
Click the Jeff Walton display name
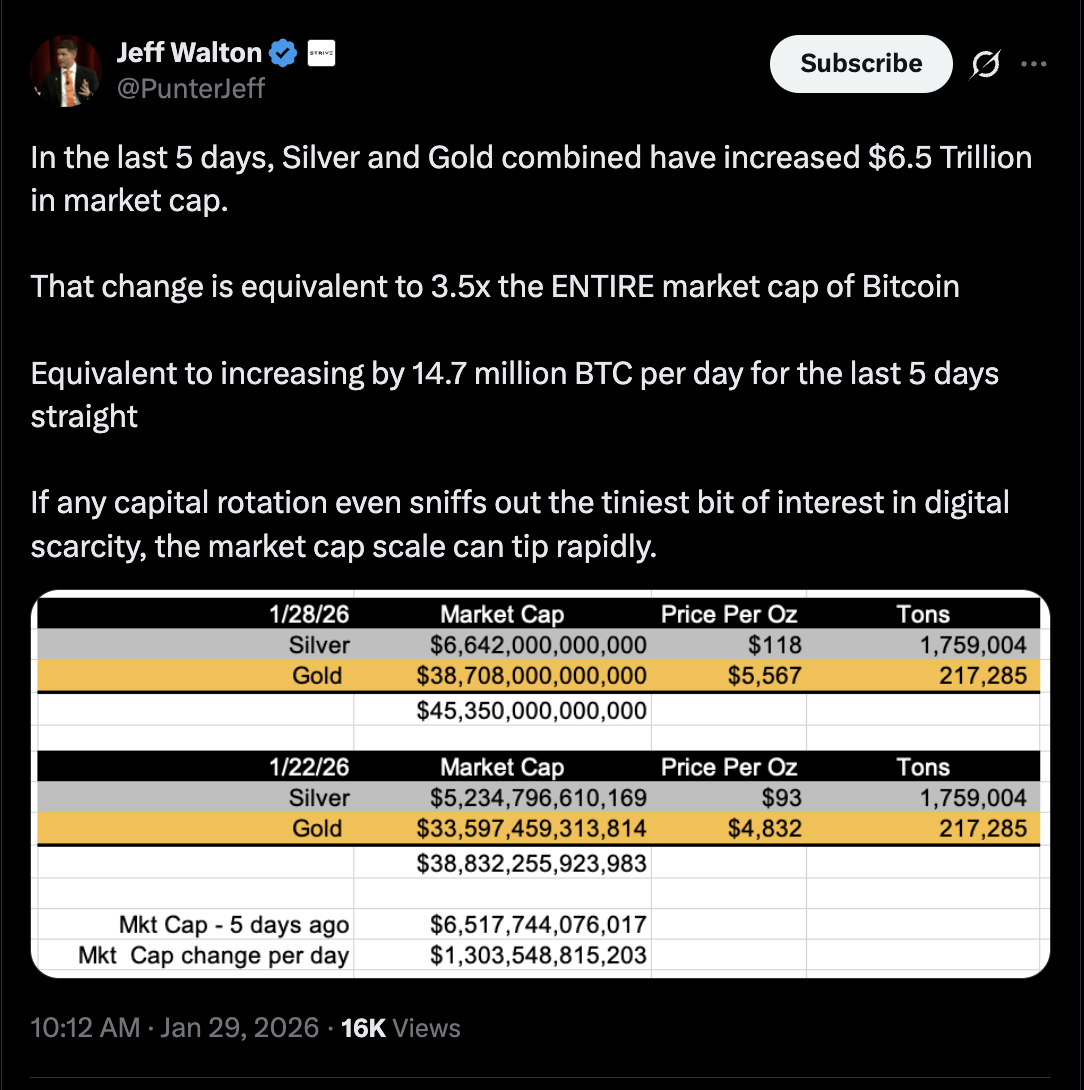pyautogui.click(x=190, y=53)
